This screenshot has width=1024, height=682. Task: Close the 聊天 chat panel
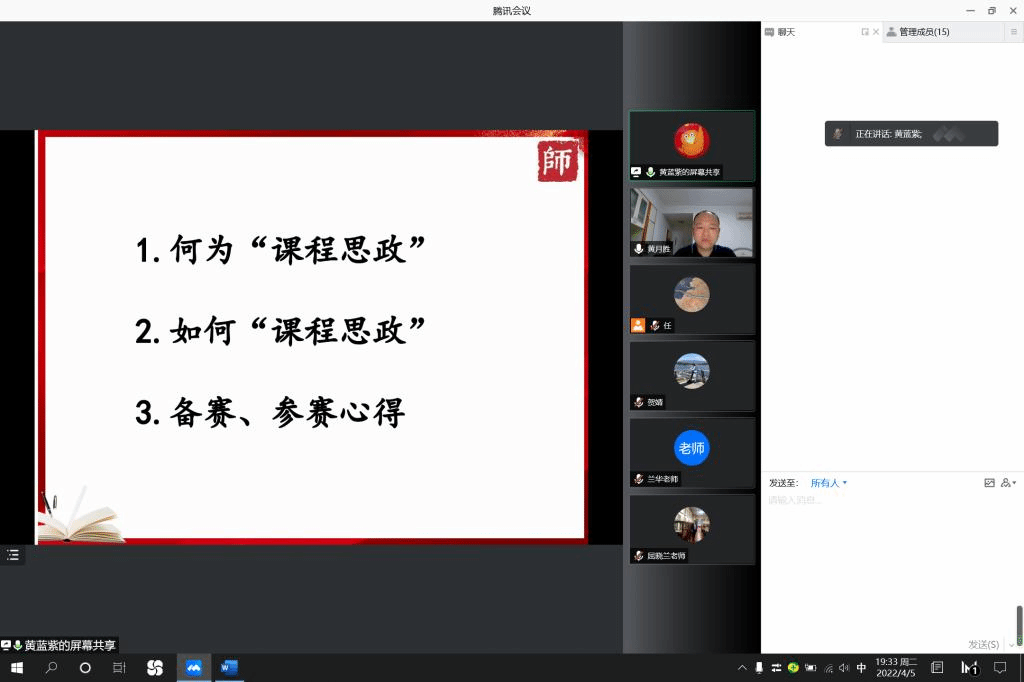pos(876,32)
